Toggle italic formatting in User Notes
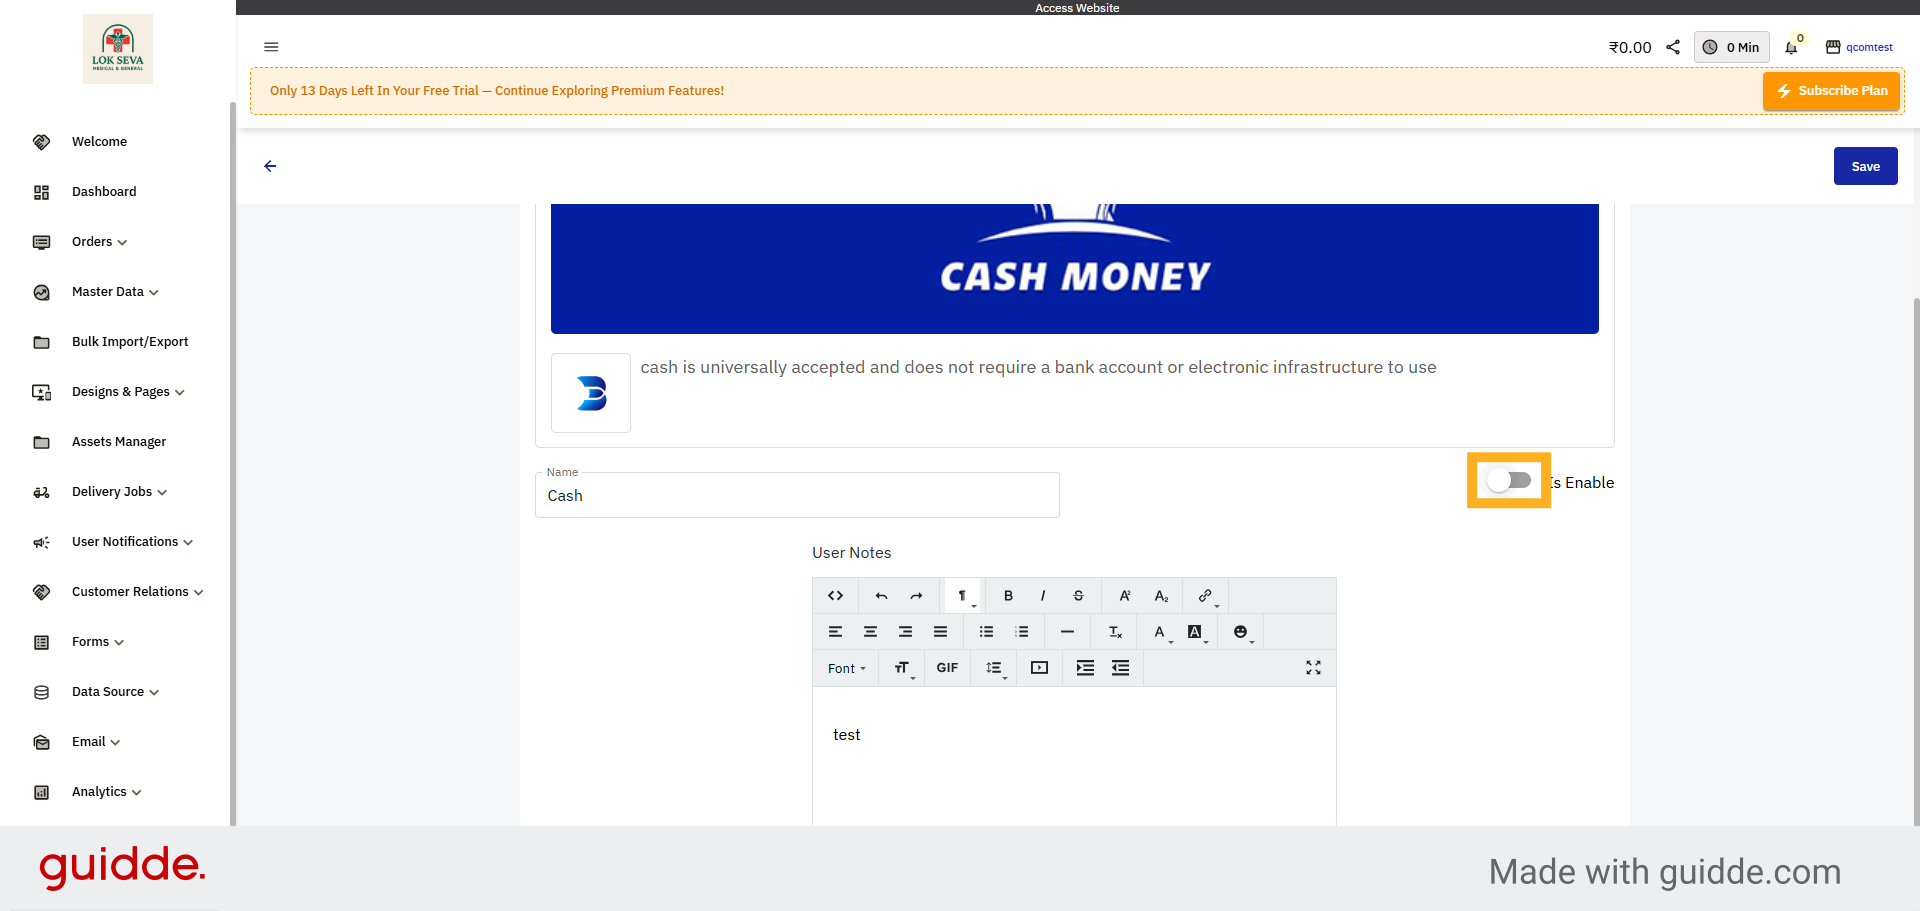 1043,595
